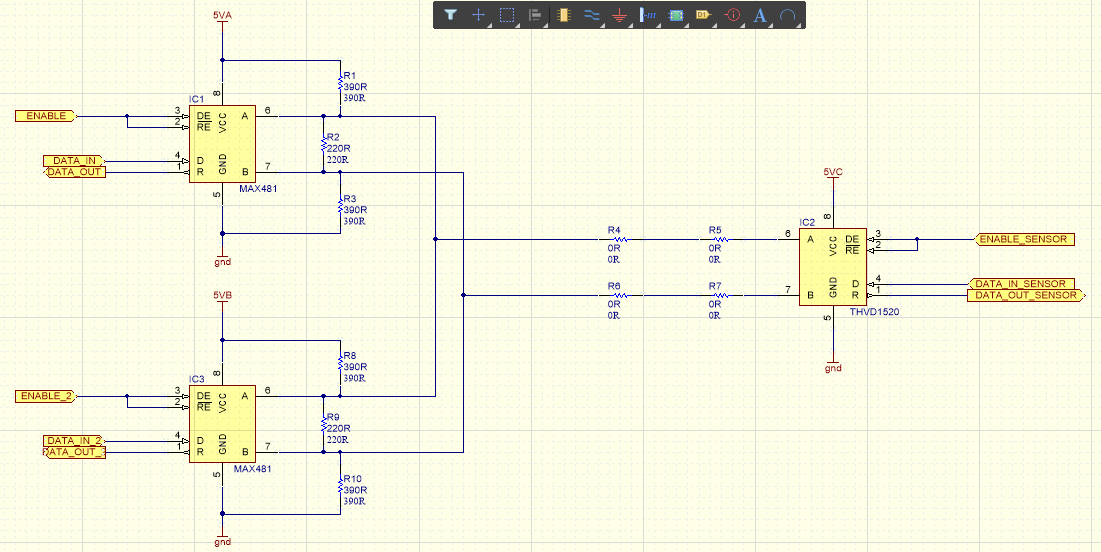Click the THVD1520 part name text
This screenshot has height=552, width=1101.
(x=874, y=311)
